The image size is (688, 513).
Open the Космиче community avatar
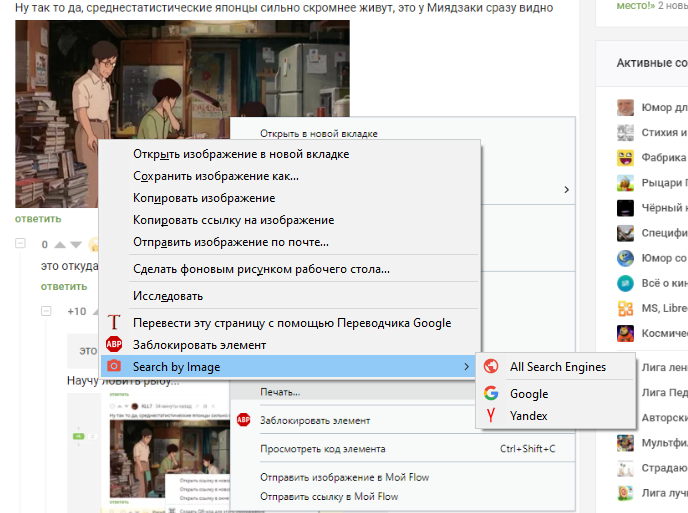point(625,333)
